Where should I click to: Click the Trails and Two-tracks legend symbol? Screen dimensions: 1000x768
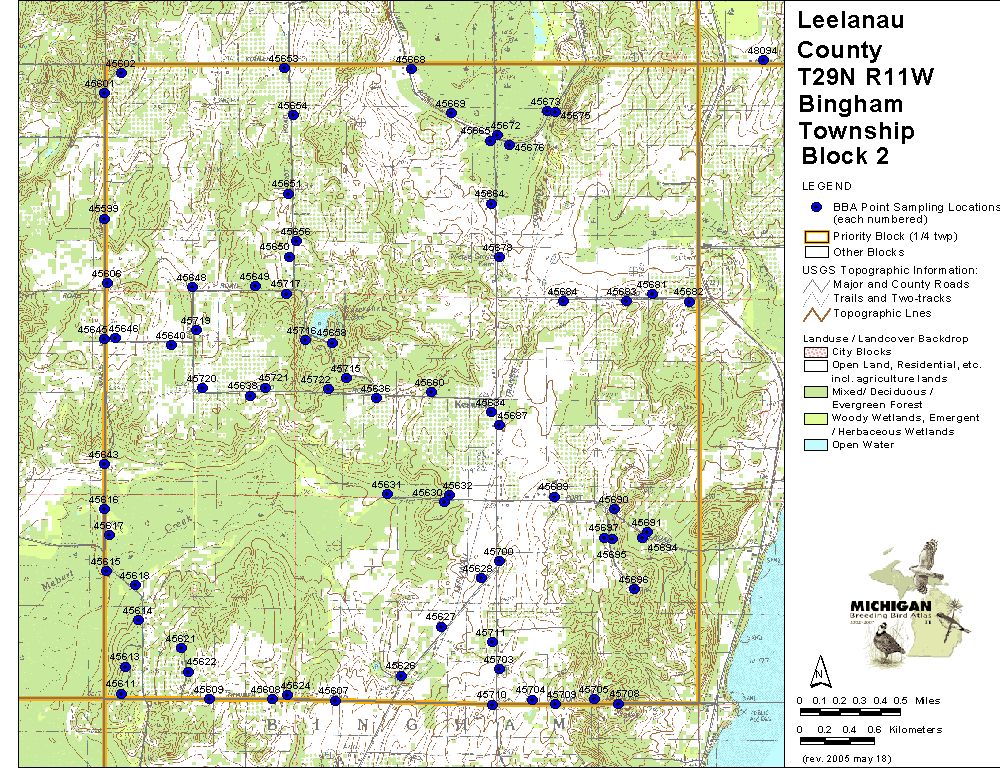(x=815, y=299)
